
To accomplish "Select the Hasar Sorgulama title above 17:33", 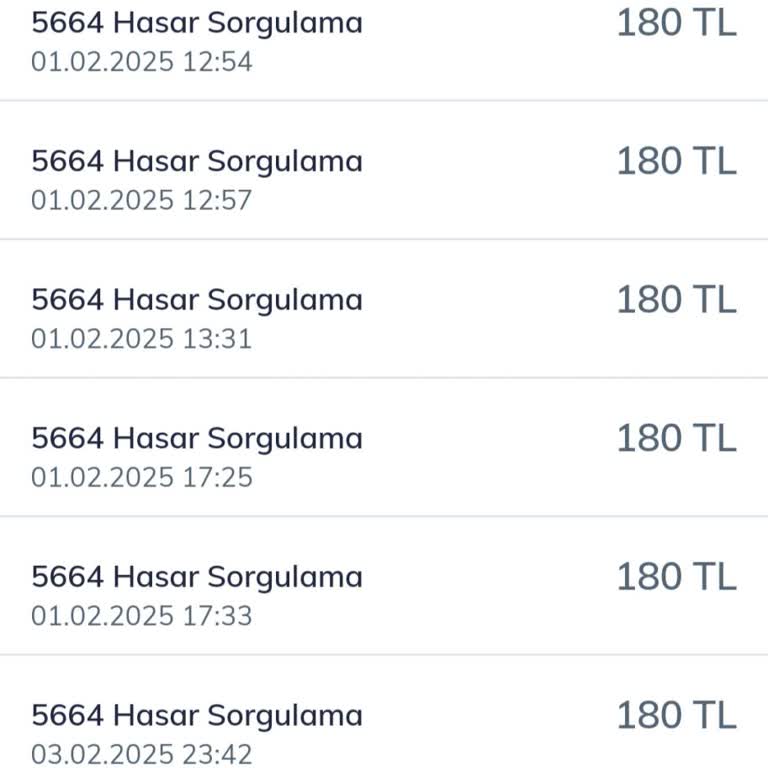I will [197, 577].
